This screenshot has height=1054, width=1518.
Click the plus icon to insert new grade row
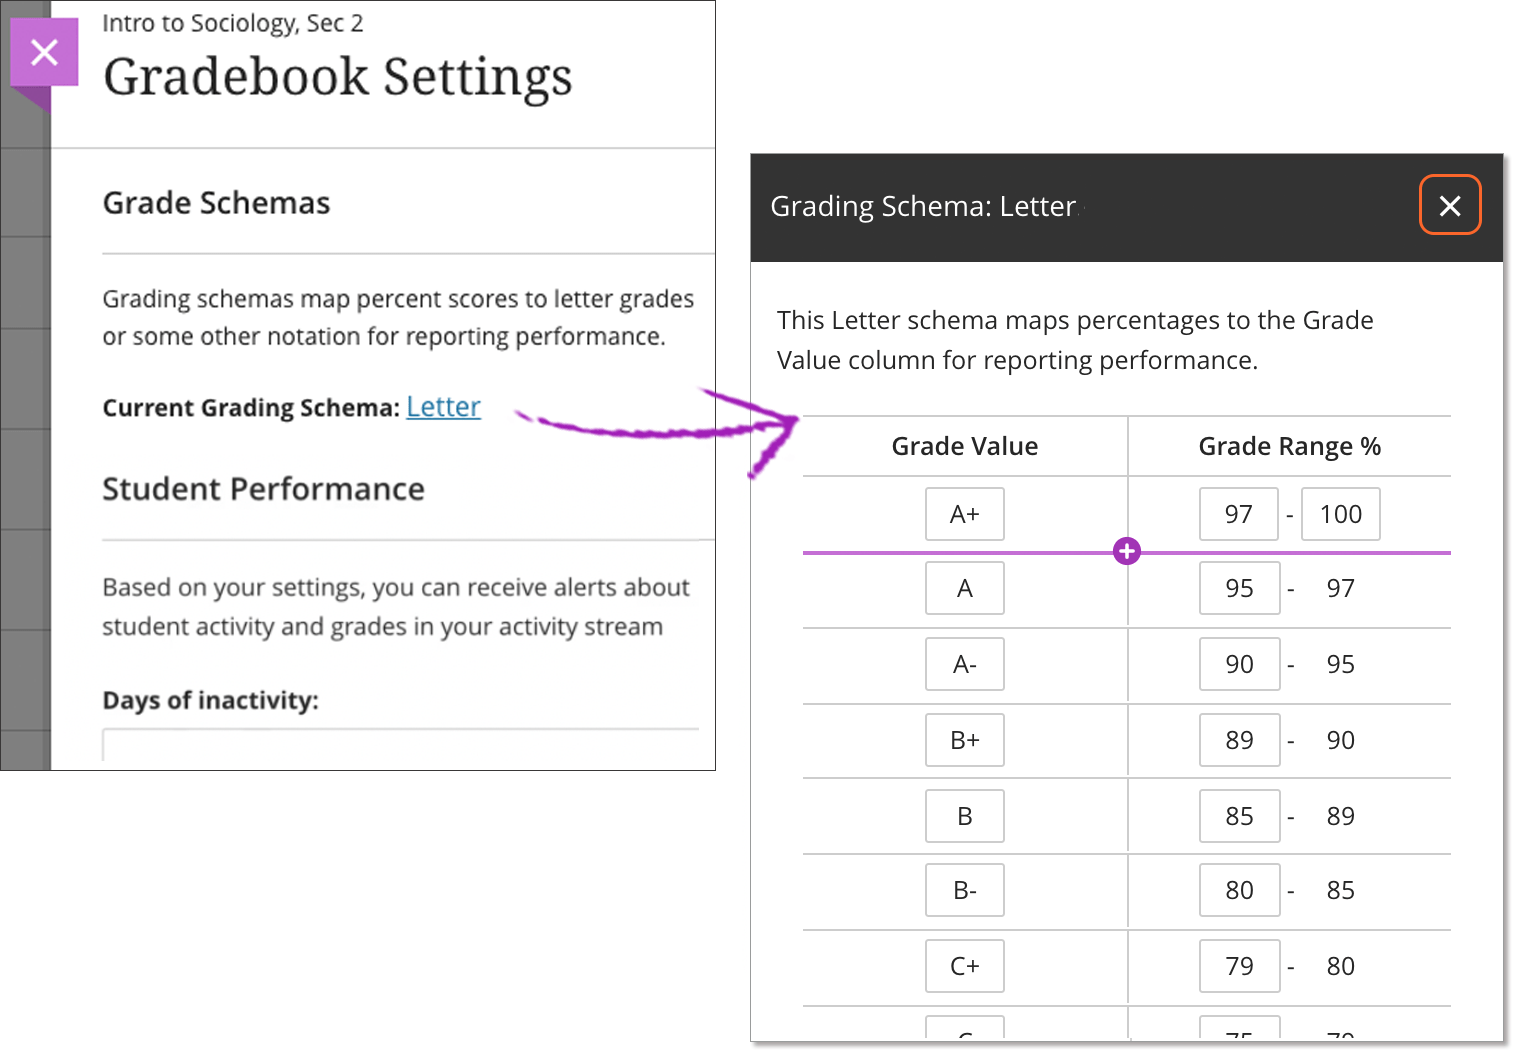click(x=1126, y=550)
